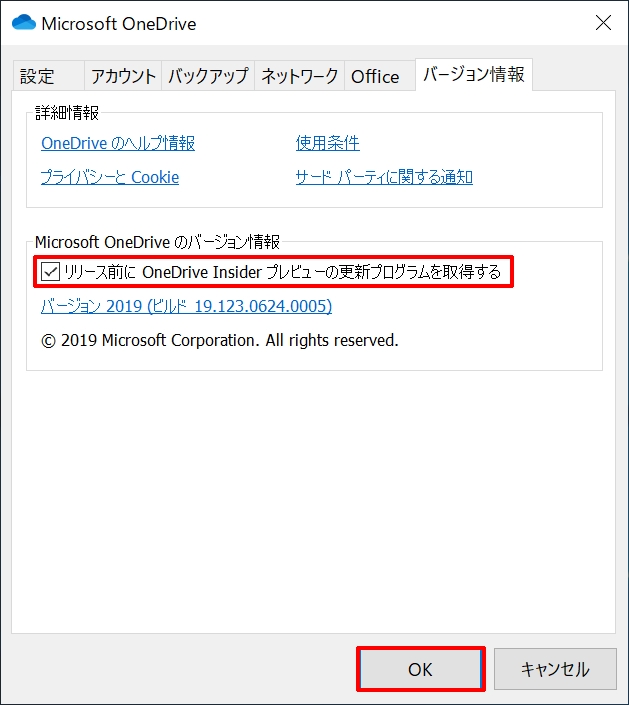Click the 'Microsoft OneDrive のバージョン情報' group label
This screenshot has width=629, height=705.
(x=157, y=242)
